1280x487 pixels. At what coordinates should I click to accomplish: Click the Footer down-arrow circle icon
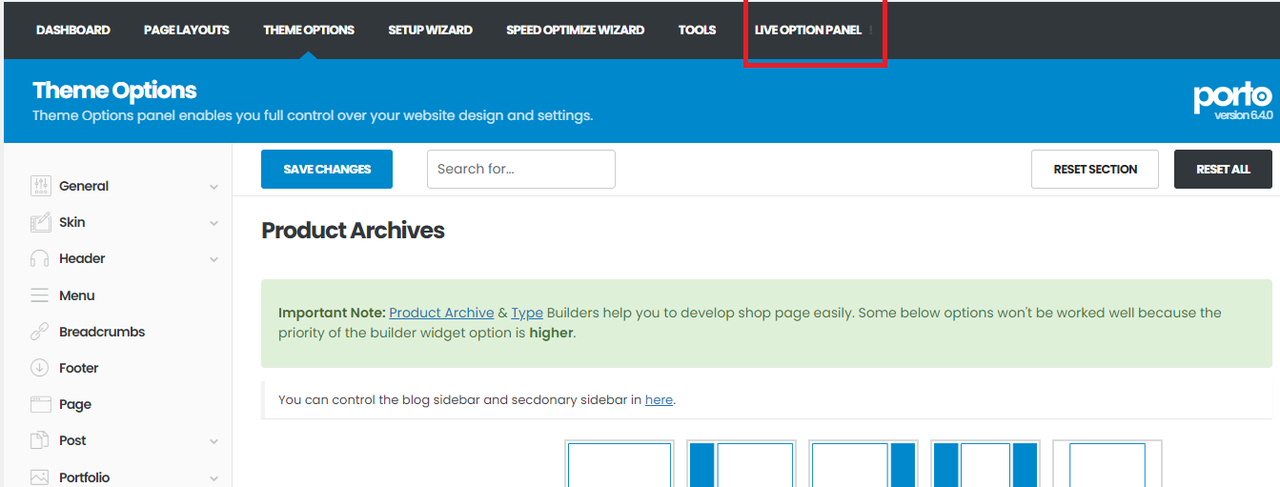click(40, 368)
